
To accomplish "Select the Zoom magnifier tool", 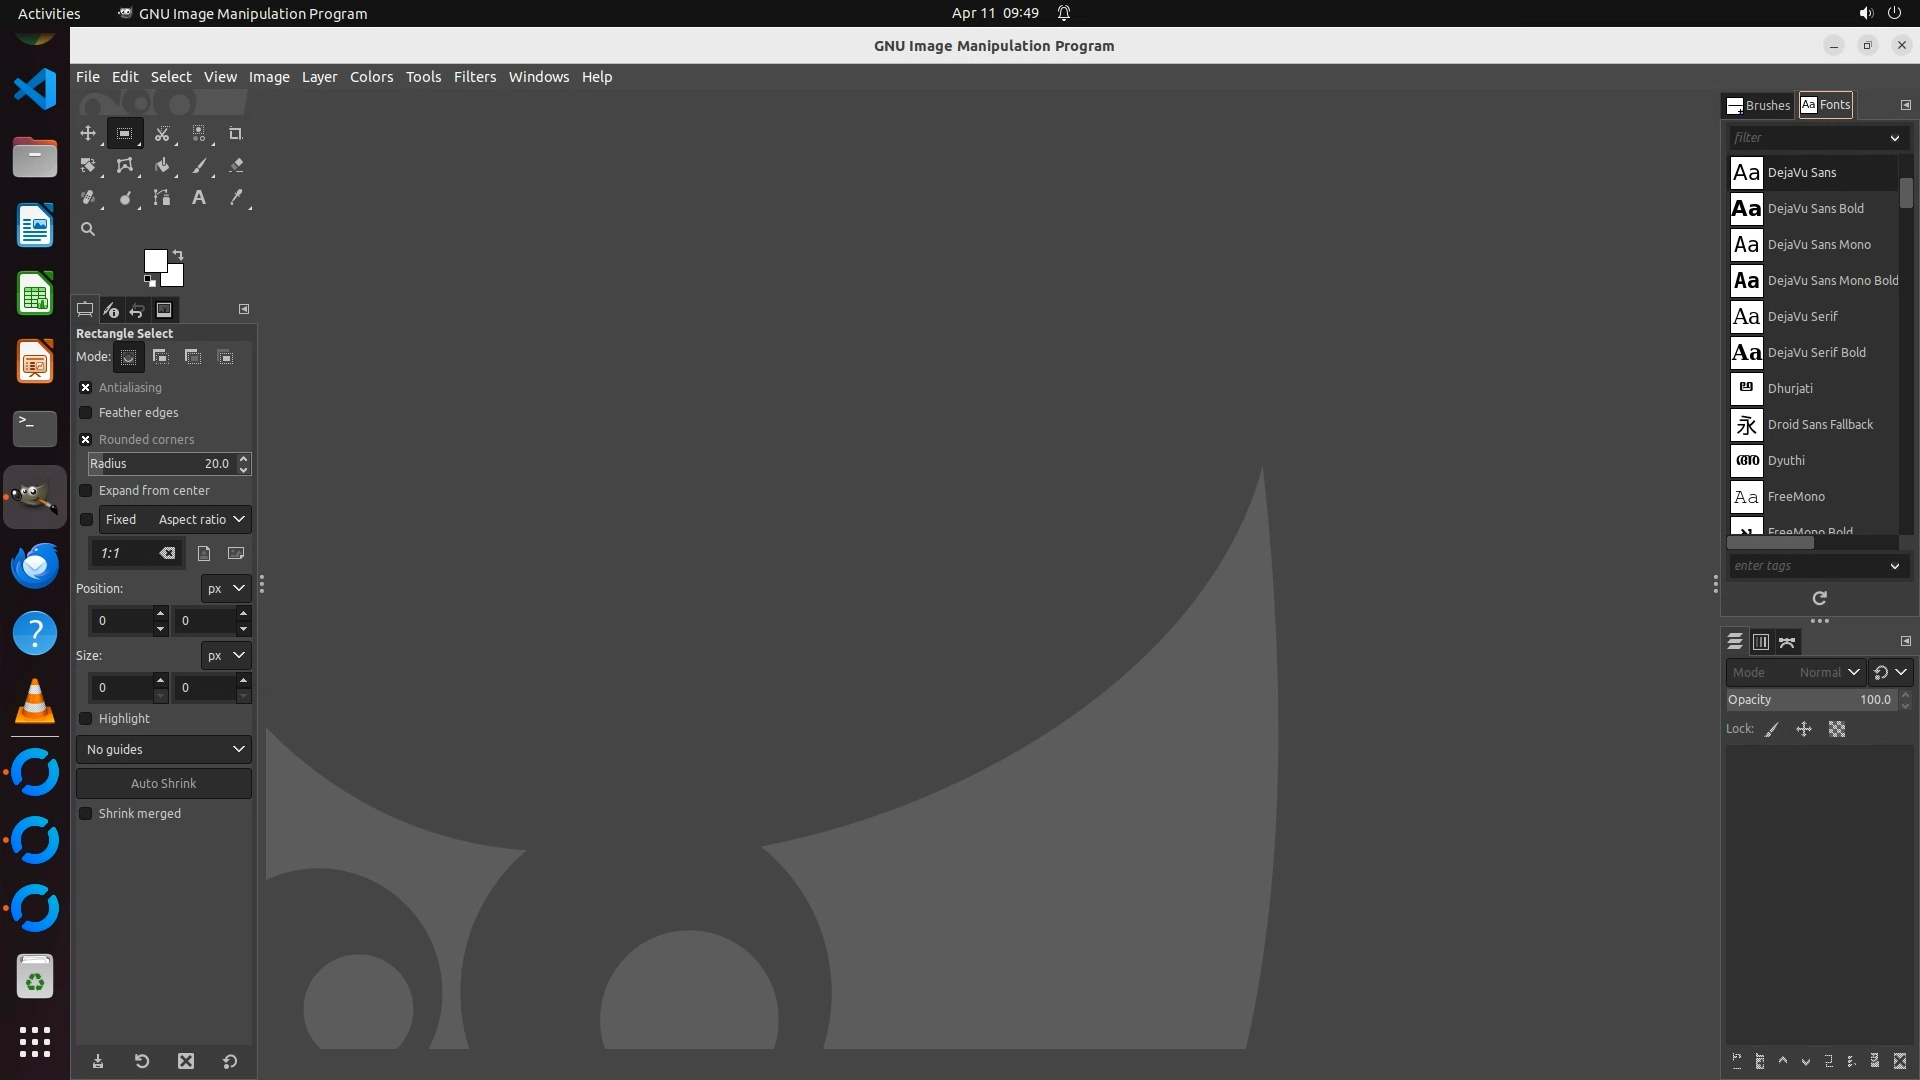I will tap(88, 230).
